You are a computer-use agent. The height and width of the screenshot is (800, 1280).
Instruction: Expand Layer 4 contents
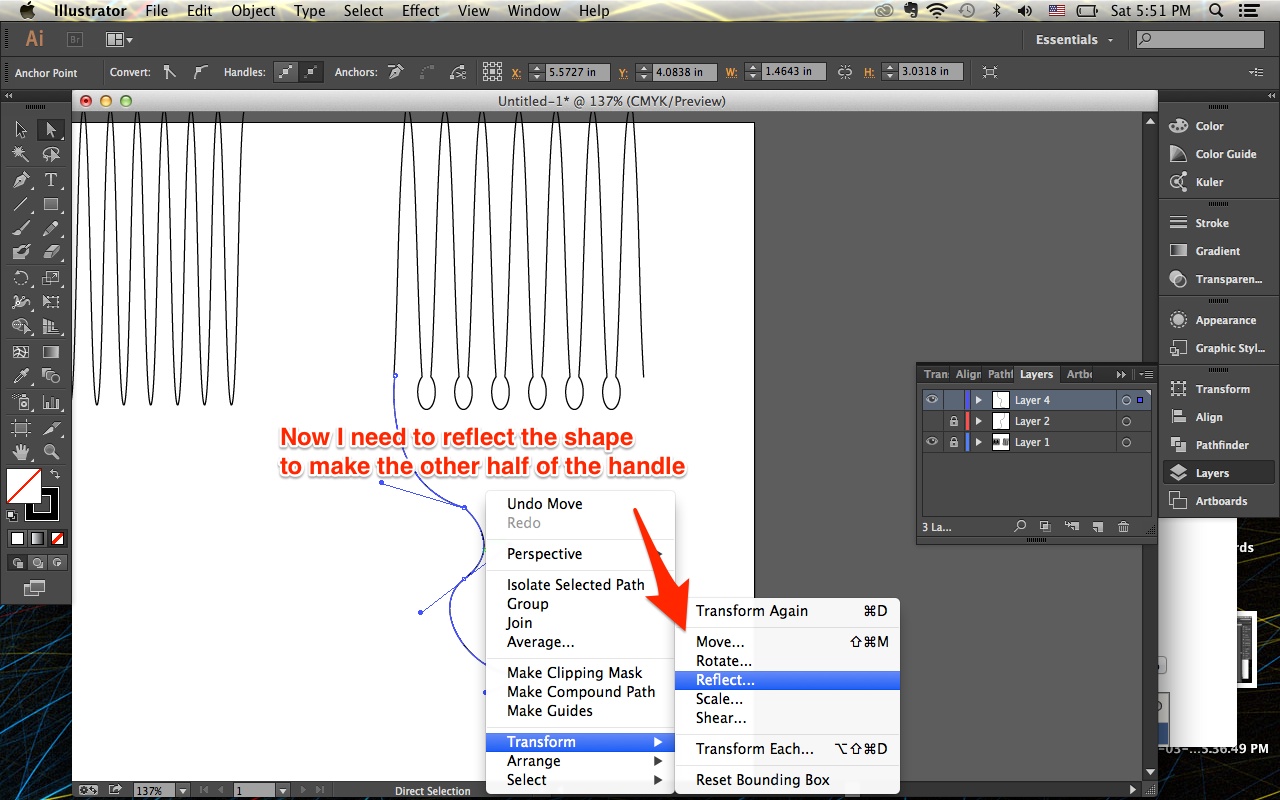pos(979,400)
